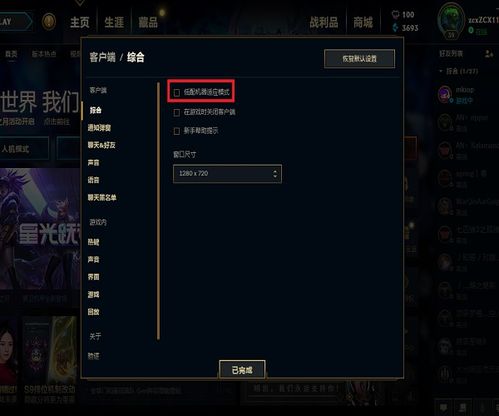Click the add friend icon
The width and height of the screenshot is (499, 416).
coord(489,53)
